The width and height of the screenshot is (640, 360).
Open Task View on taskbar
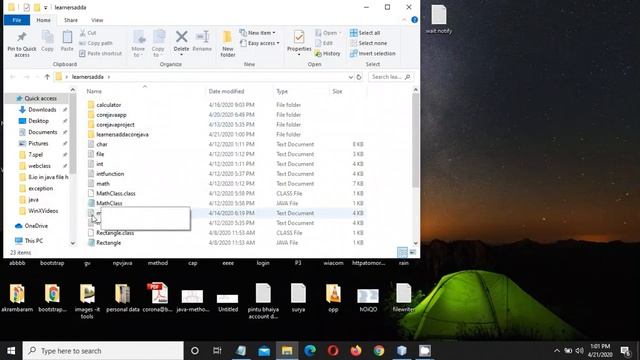[x=217, y=351]
